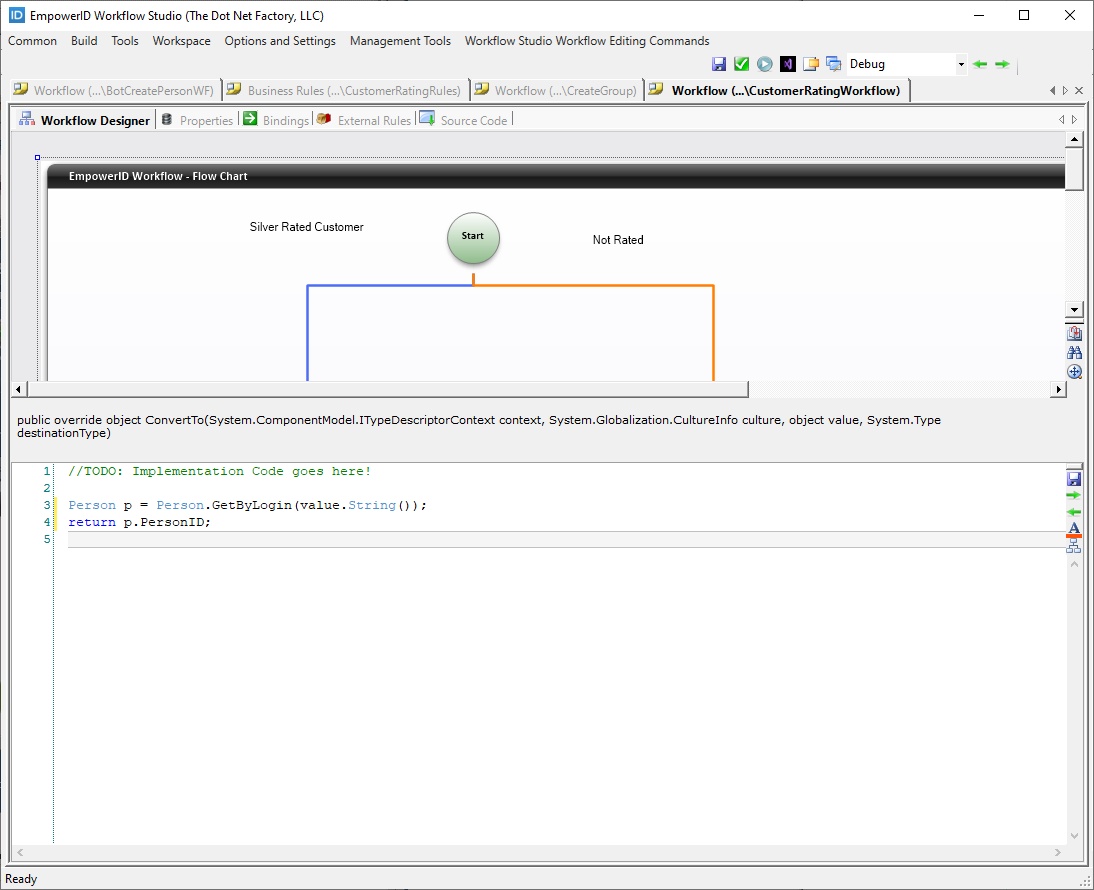This screenshot has height=890, width=1094.
Task: Select the CustomerRatingWorkflow document tab
Action: pyautogui.click(x=777, y=91)
